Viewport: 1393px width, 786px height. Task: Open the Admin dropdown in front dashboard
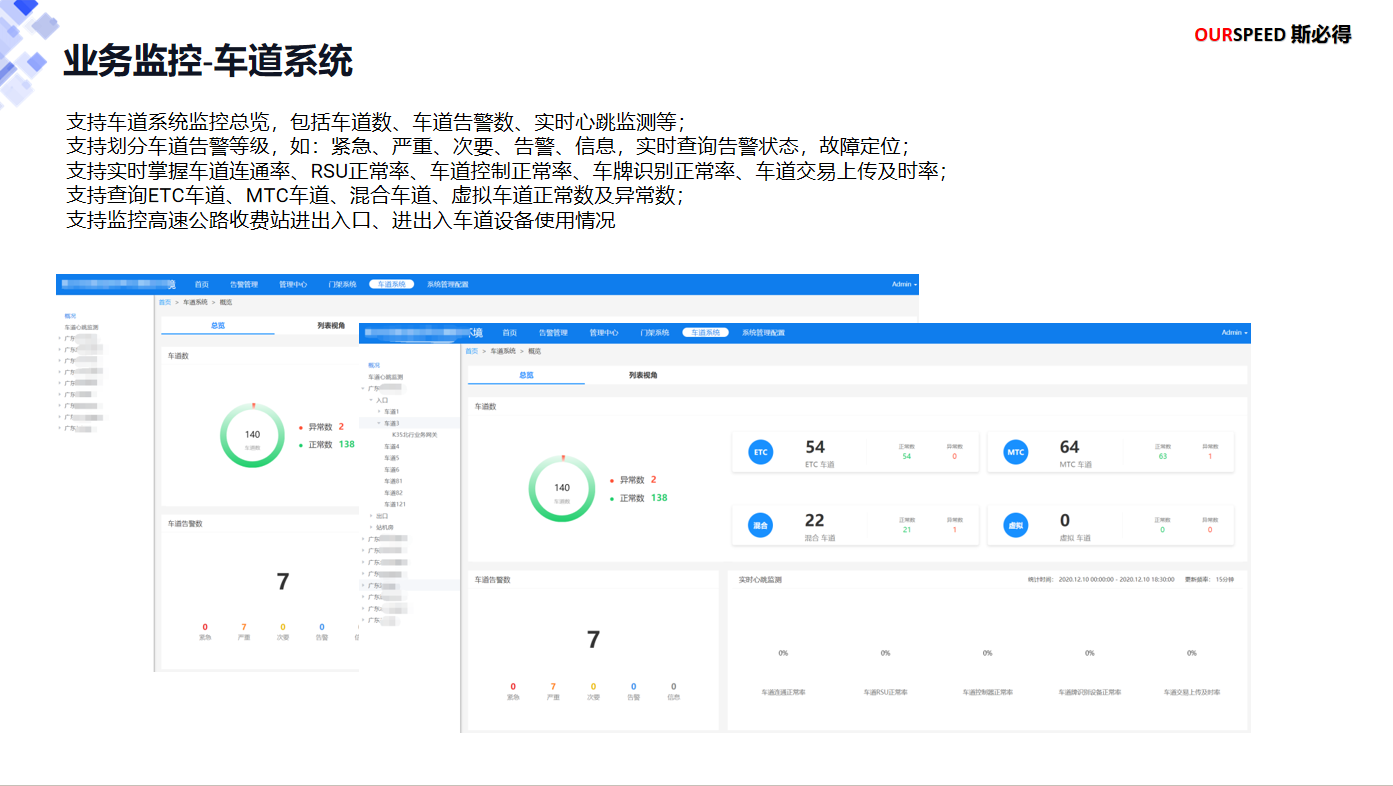[1231, 333]
